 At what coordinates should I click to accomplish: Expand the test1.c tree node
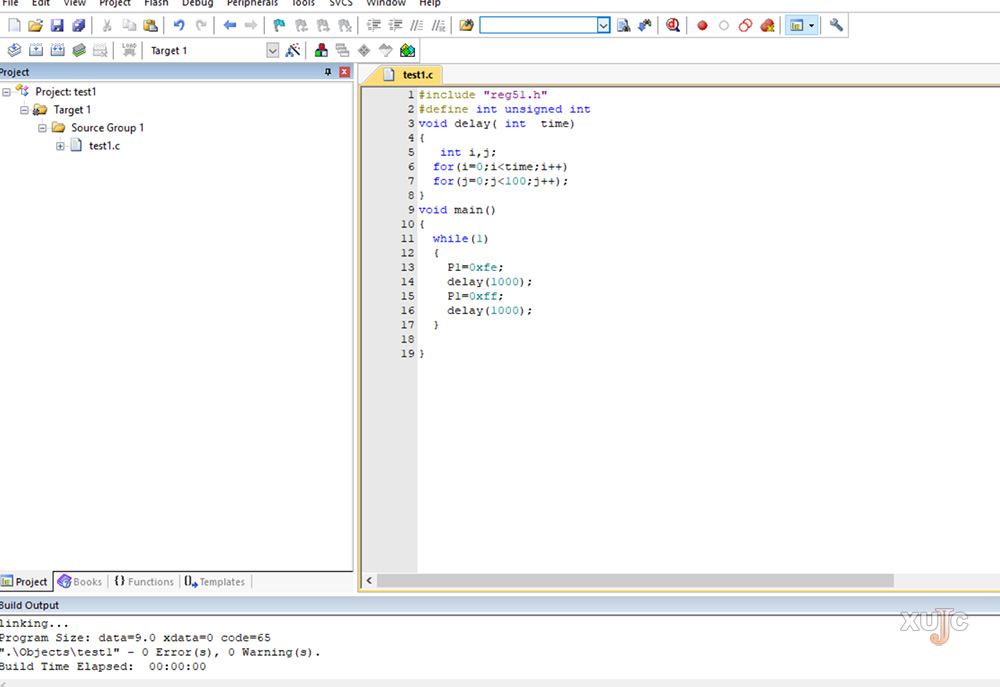[x=61, y=146]
